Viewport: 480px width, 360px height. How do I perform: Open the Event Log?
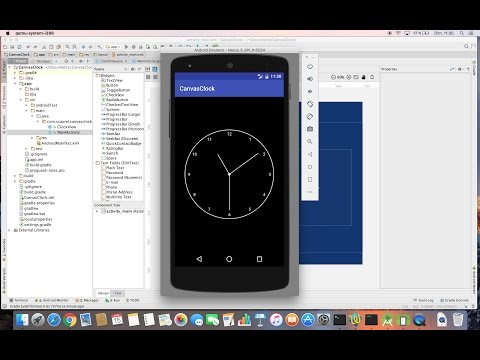423,300
